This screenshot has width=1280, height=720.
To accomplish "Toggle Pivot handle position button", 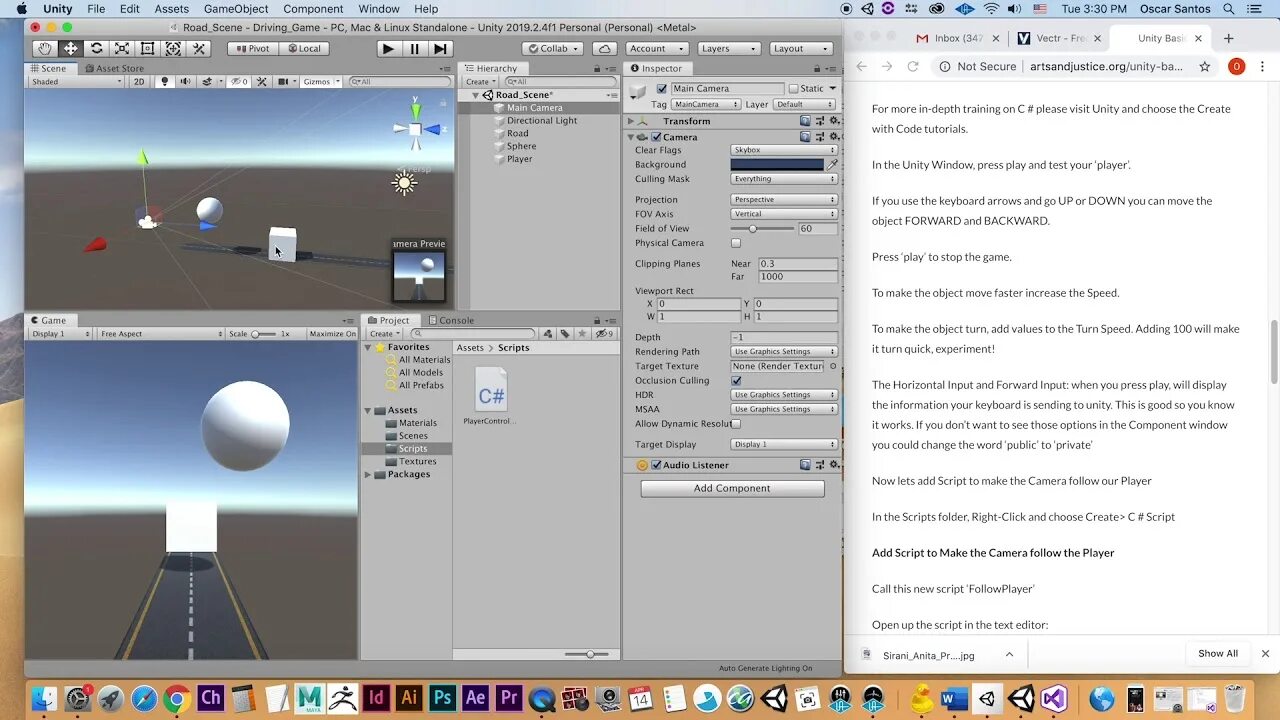I will 252,48.
